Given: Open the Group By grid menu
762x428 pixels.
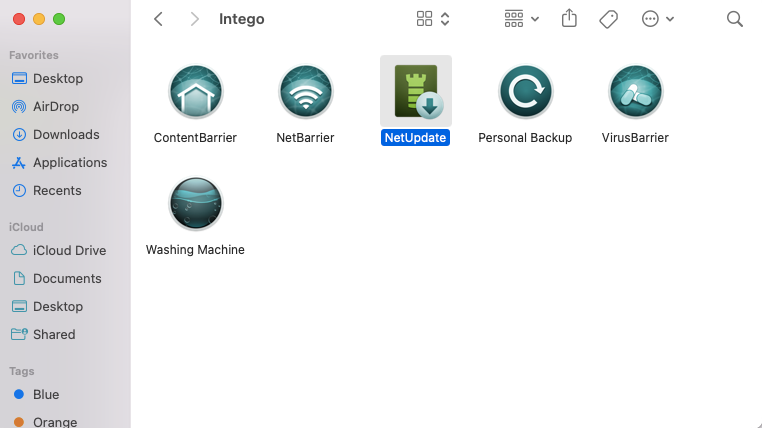Looking at the screenshot, I should pos(521,19).
